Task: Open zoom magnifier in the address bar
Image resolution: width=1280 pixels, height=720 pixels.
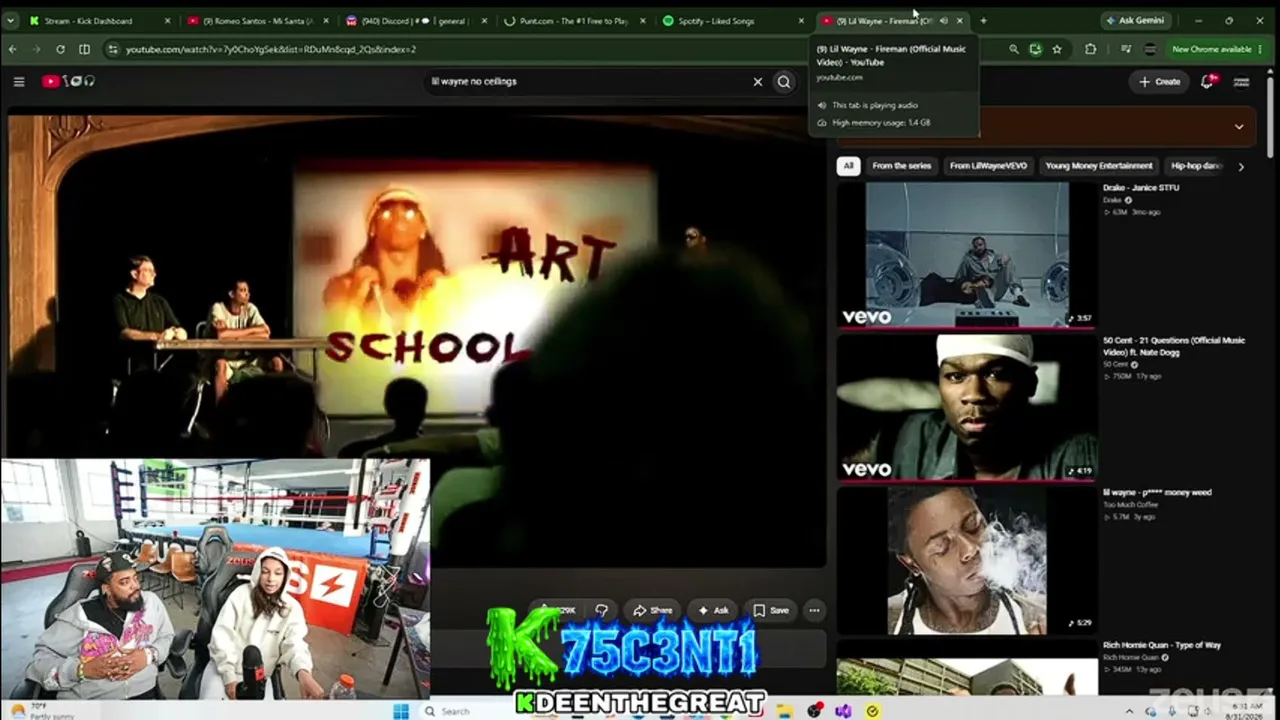Action: click(1013, 49)
